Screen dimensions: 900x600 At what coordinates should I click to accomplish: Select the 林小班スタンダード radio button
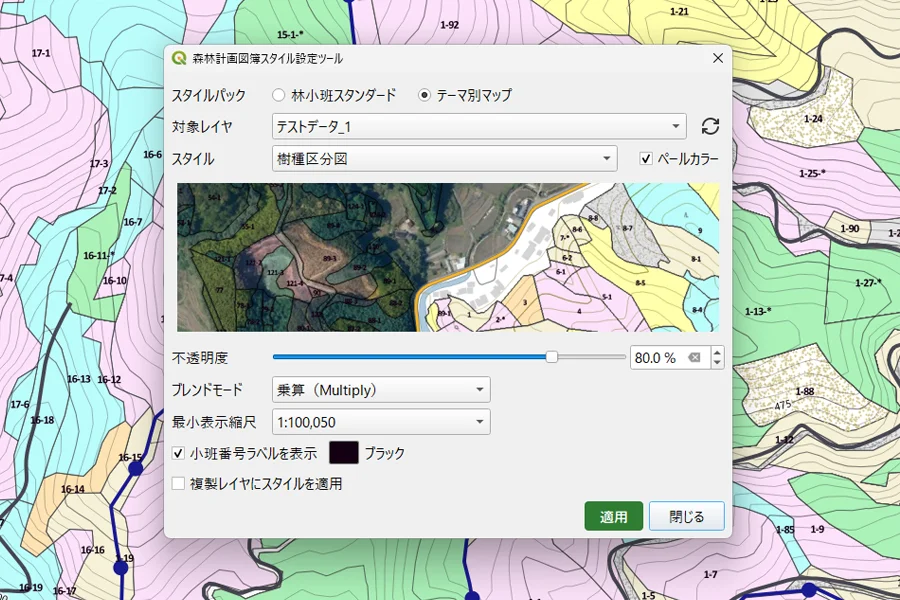tap(278, 95)
